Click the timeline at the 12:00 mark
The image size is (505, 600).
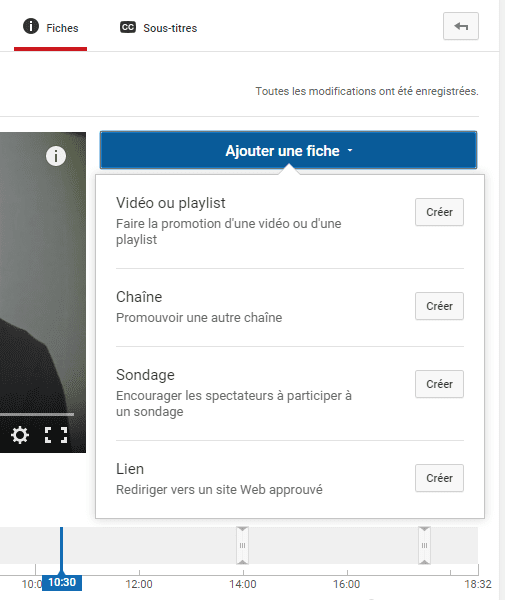139,584
